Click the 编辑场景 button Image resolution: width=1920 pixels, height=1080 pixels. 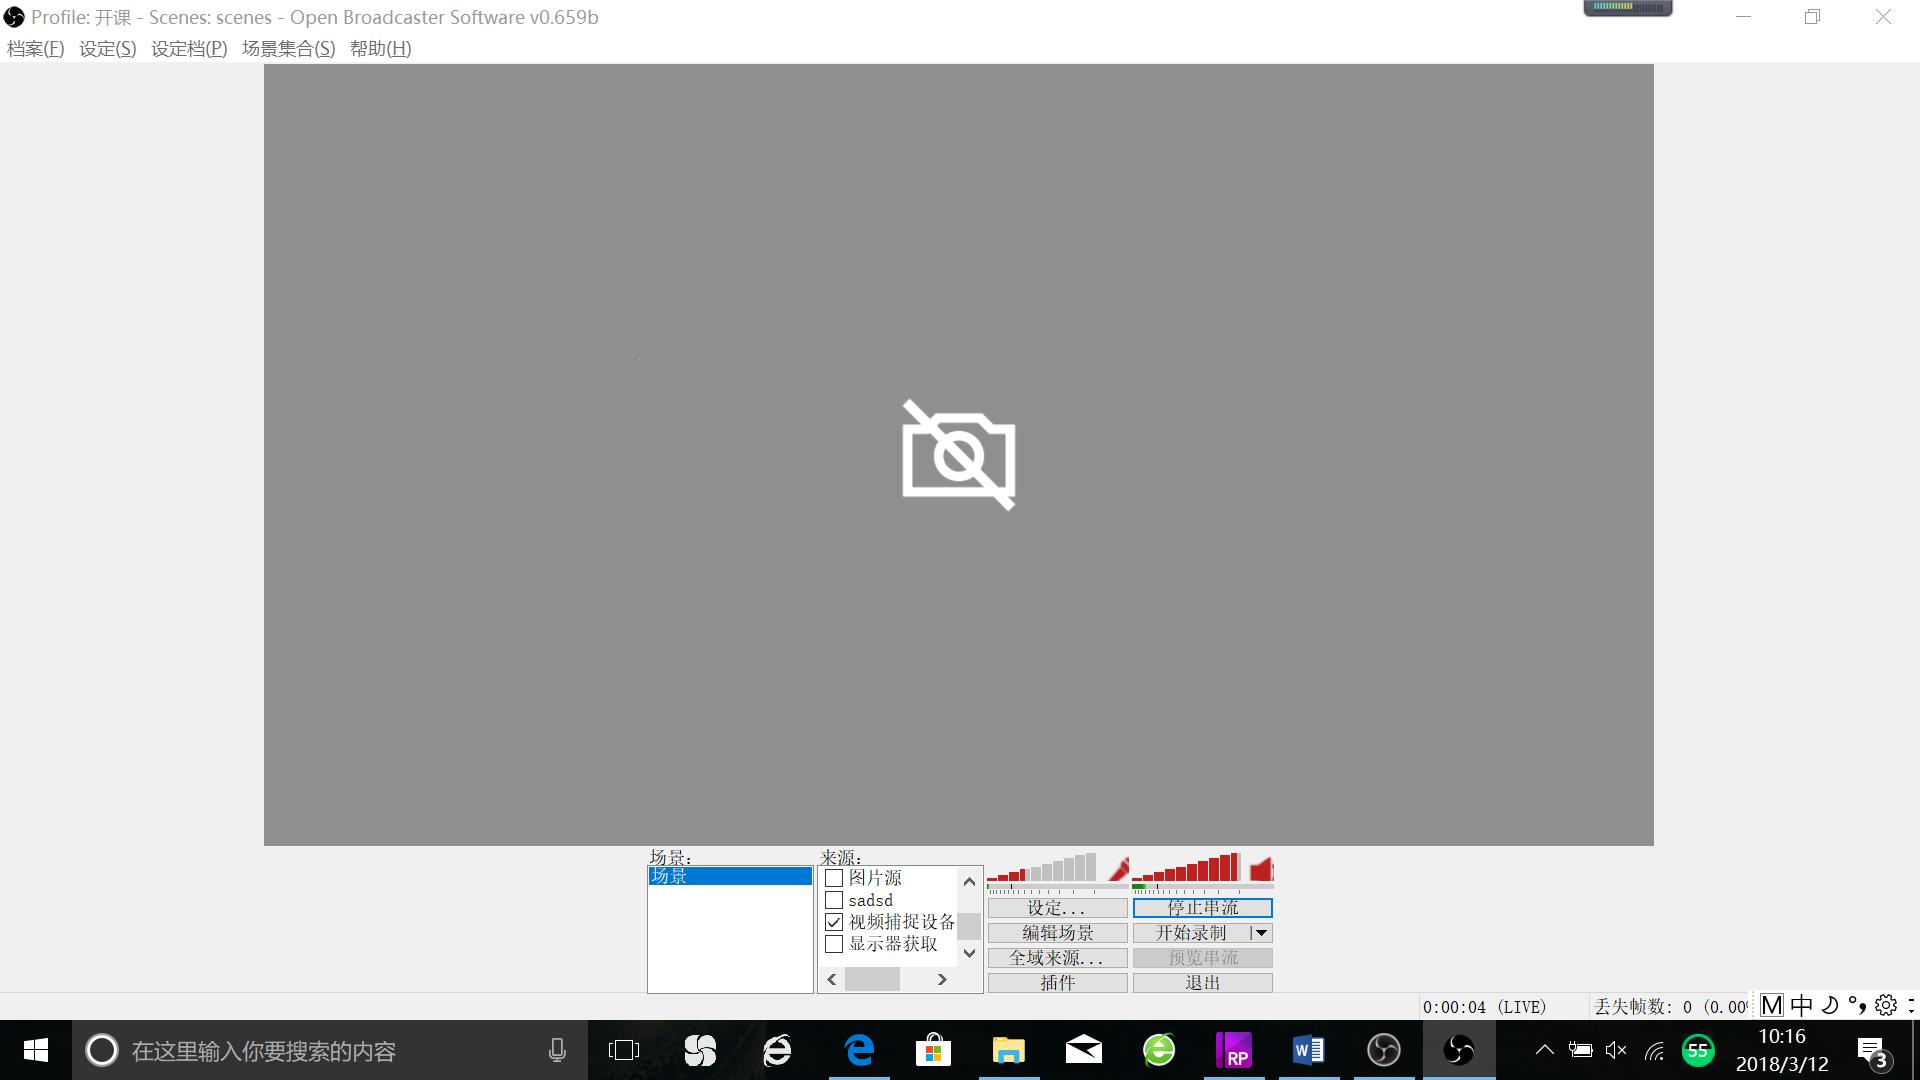(x=1058, y=933)
